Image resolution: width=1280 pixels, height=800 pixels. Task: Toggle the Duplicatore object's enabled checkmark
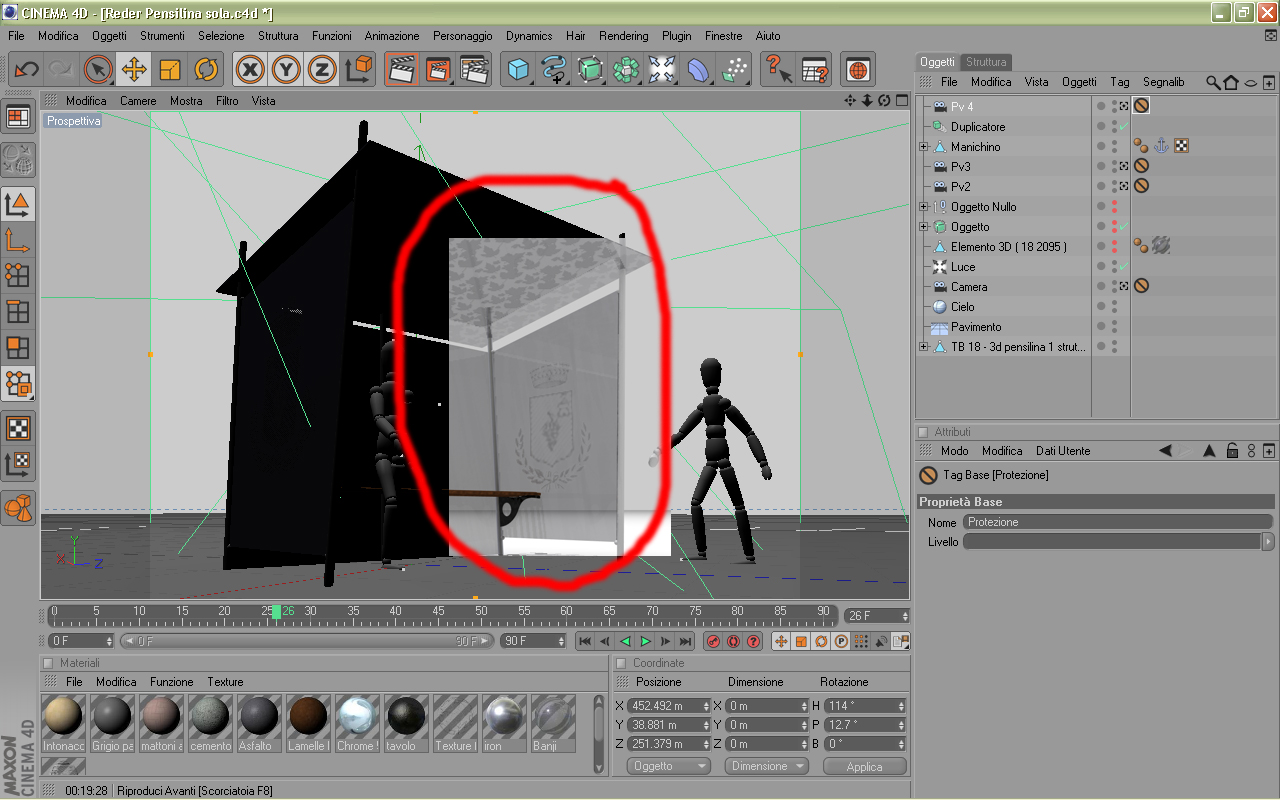(1124, 126)
